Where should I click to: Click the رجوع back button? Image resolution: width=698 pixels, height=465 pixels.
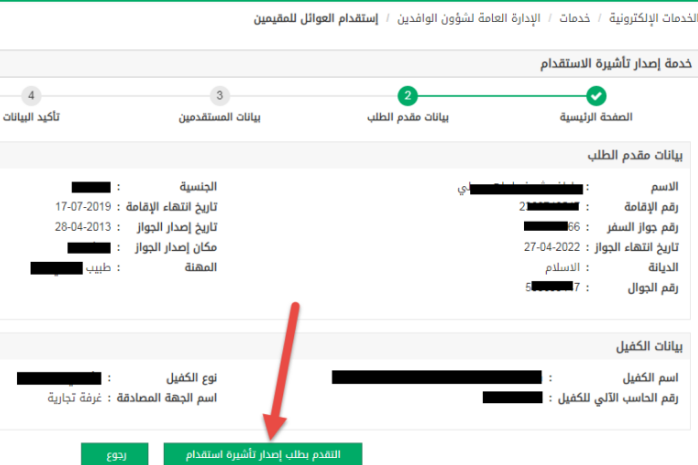pos(115,454)
